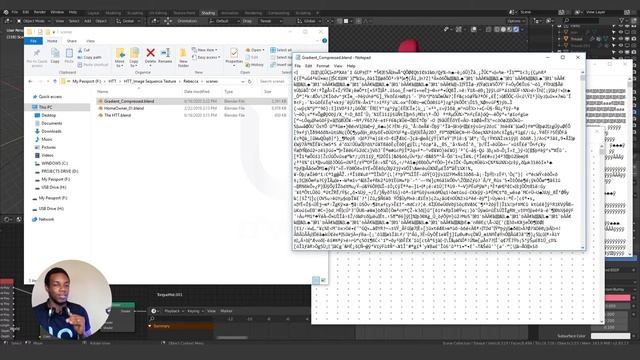The image size is (640, 360).
Task: Open Notepad View menu
Action: coord(338,66)
